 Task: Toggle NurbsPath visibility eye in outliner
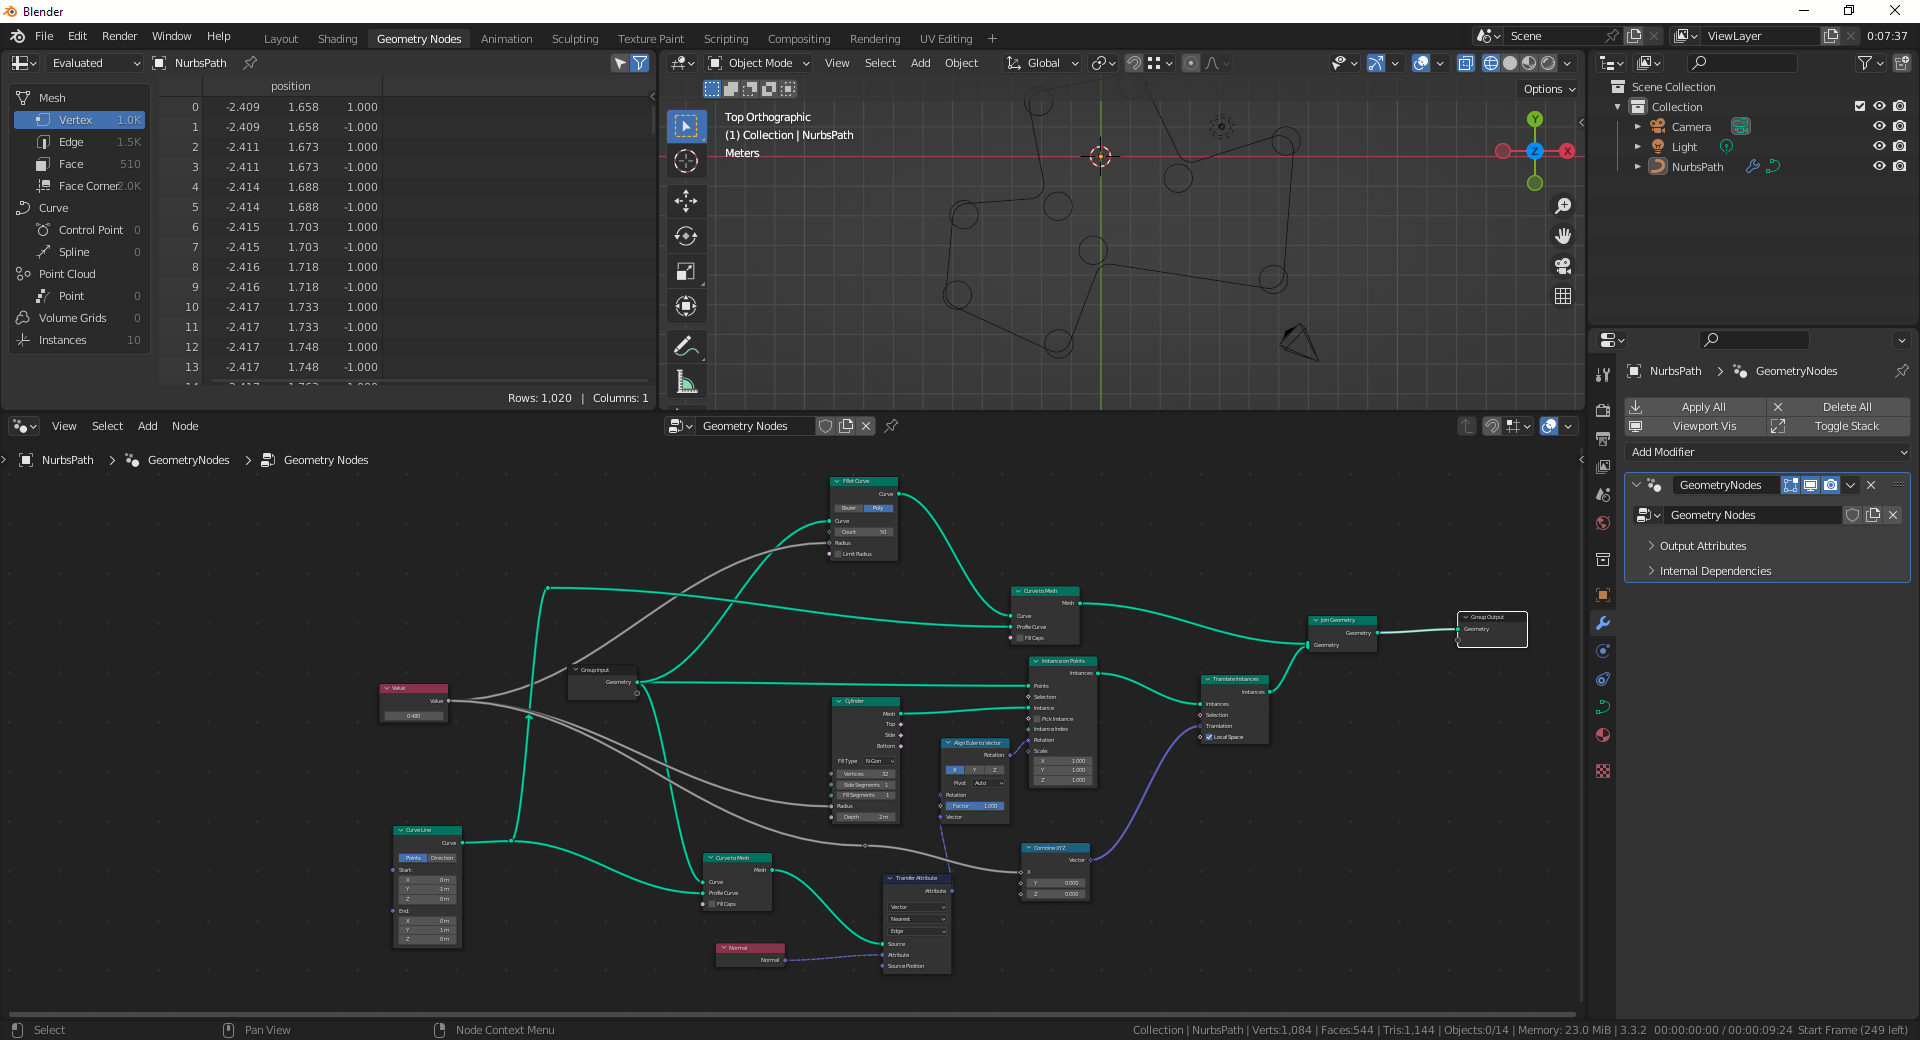point(1879,166)
